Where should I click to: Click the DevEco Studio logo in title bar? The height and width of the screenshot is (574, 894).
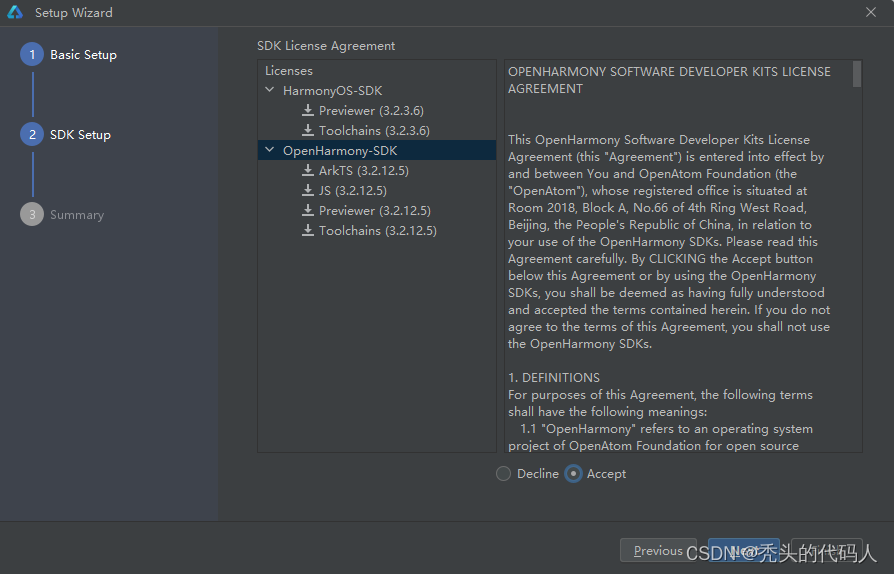15,12
